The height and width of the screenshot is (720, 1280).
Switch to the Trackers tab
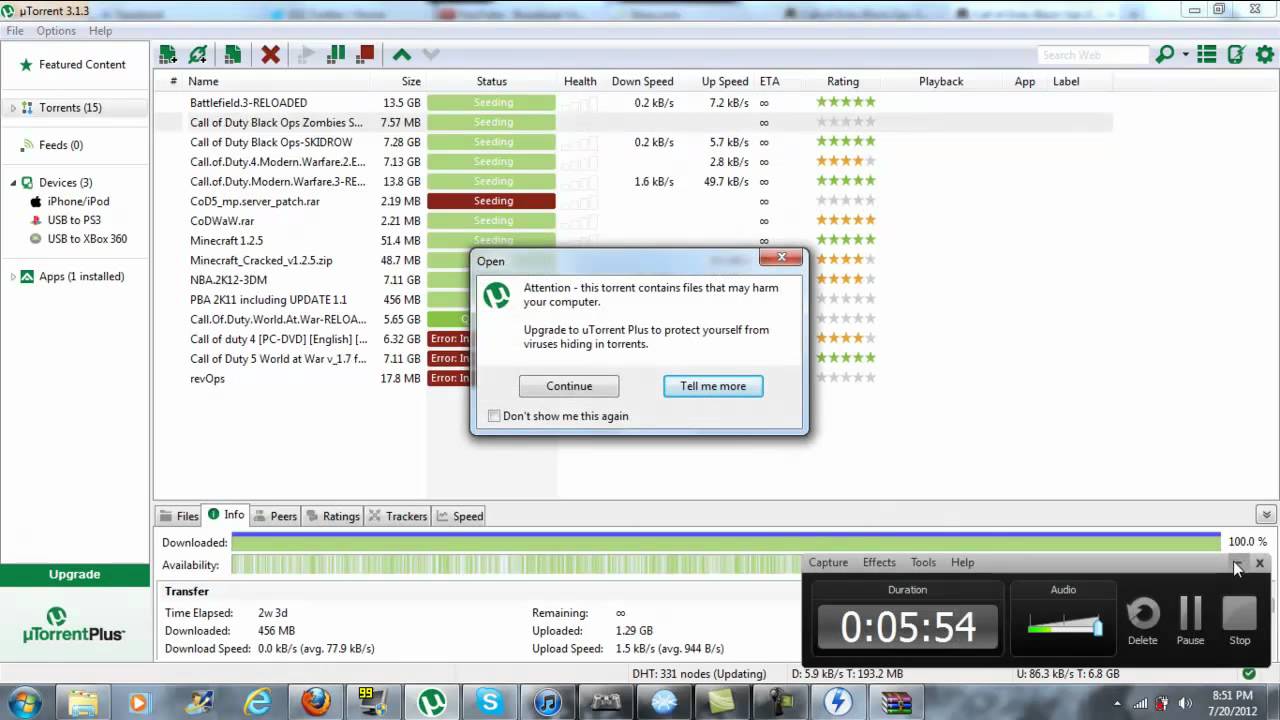click(x=398, y=516)
